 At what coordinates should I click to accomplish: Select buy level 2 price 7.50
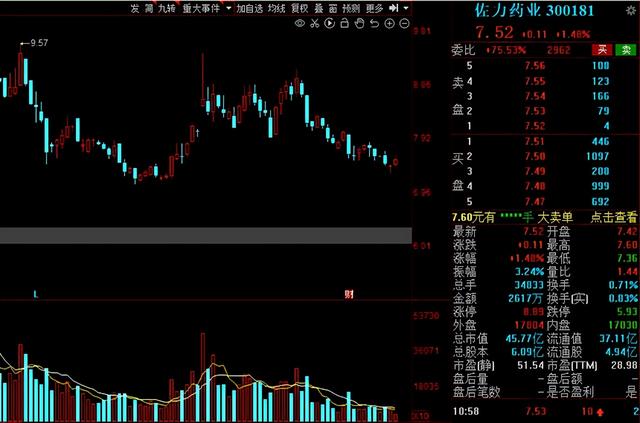click(535, 156)
